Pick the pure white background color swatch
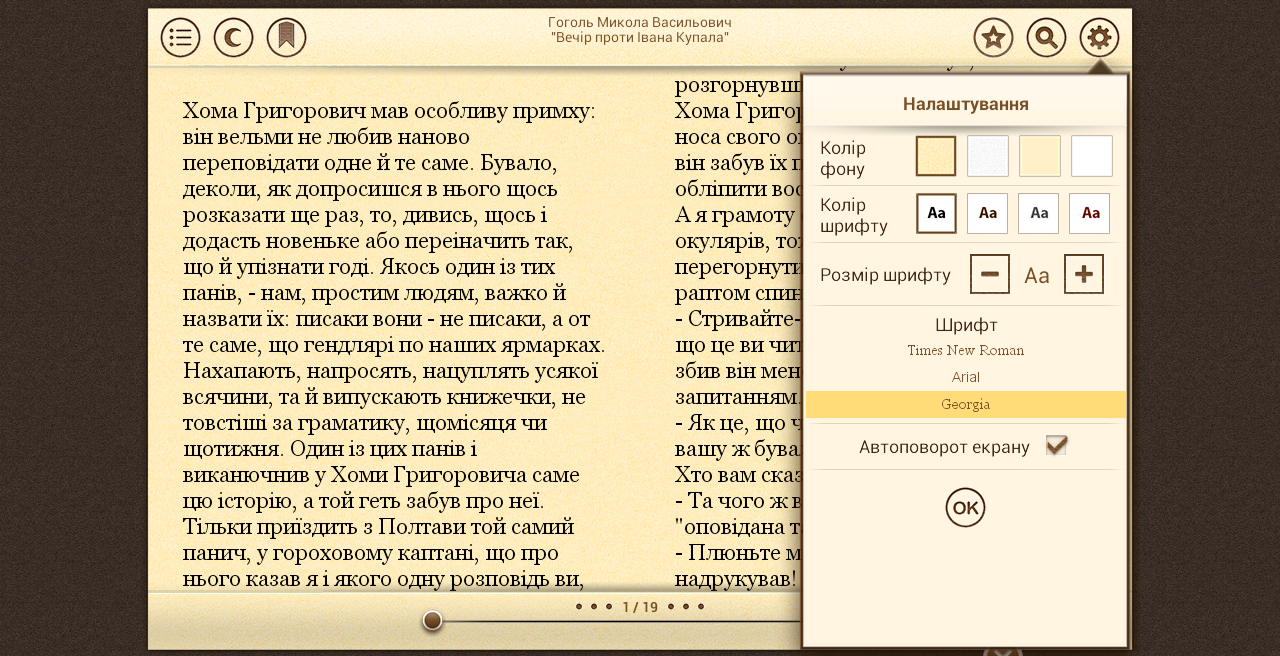This screenshot has width=1280, height=656. click(1091, 156)
